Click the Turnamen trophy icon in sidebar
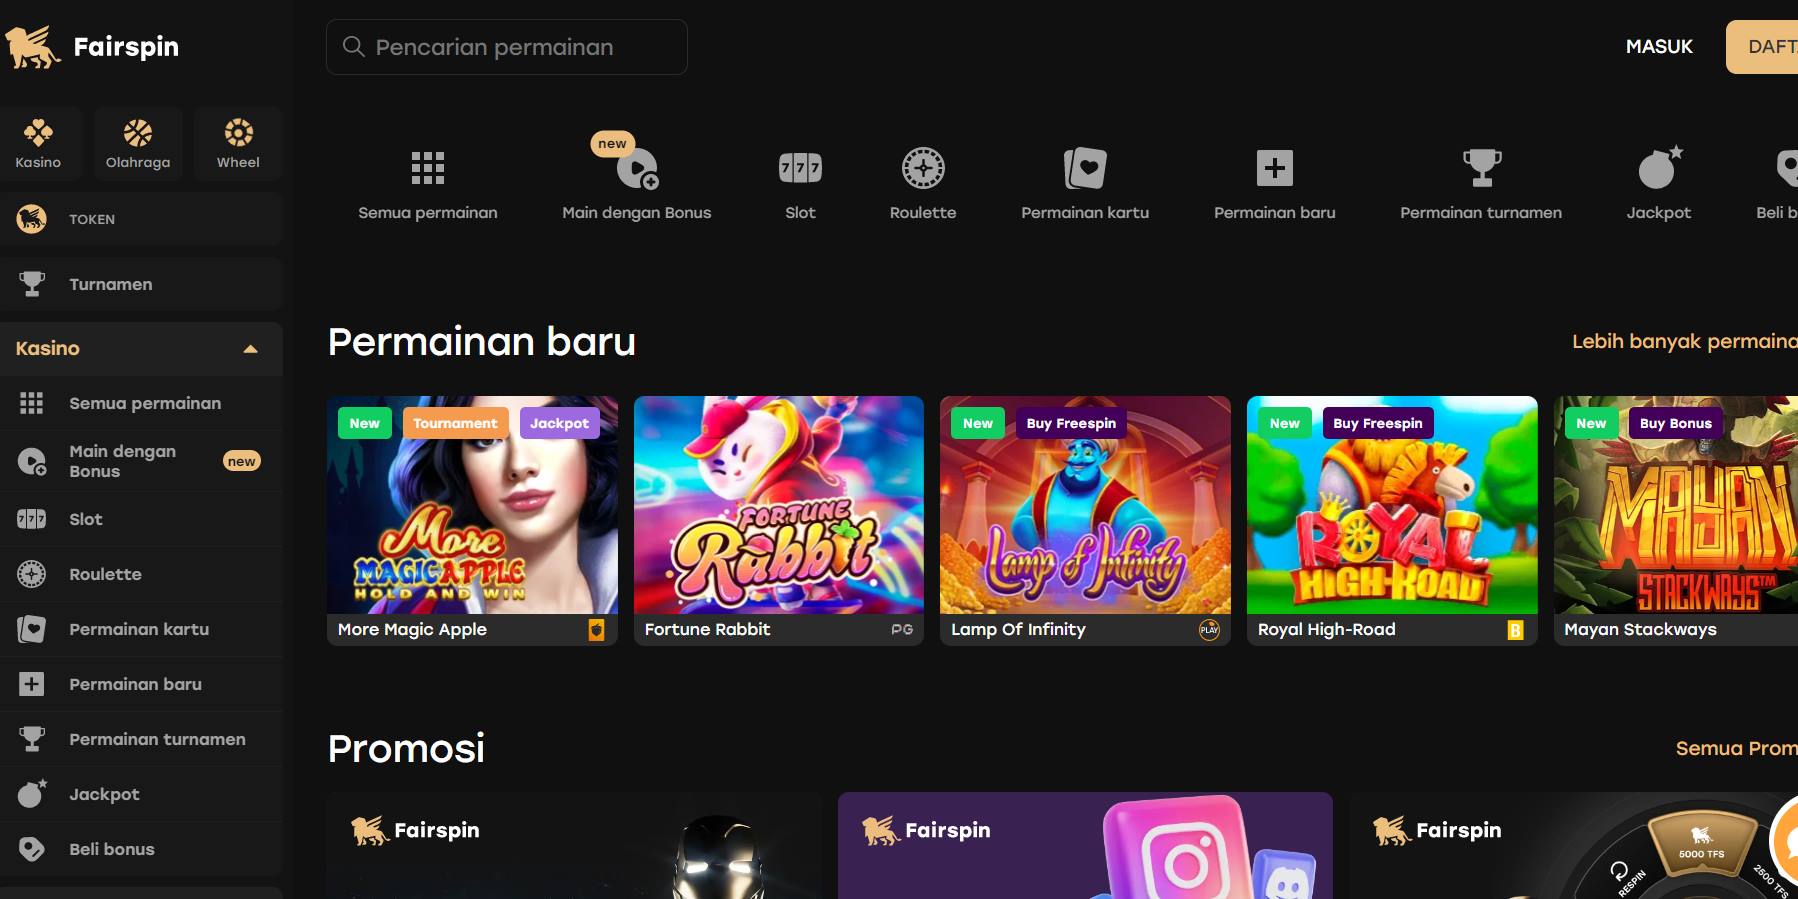The width and height of the screenshot is (1798, 899). (32, 284)
